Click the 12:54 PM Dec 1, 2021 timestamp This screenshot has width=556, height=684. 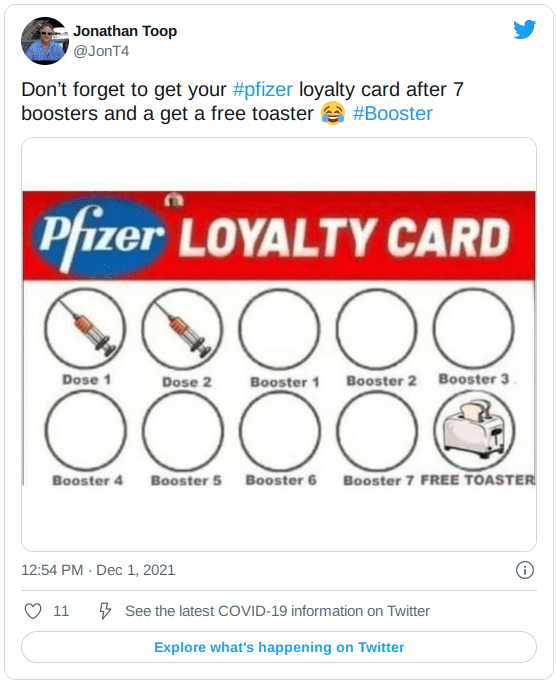click(x=98, y=570)
